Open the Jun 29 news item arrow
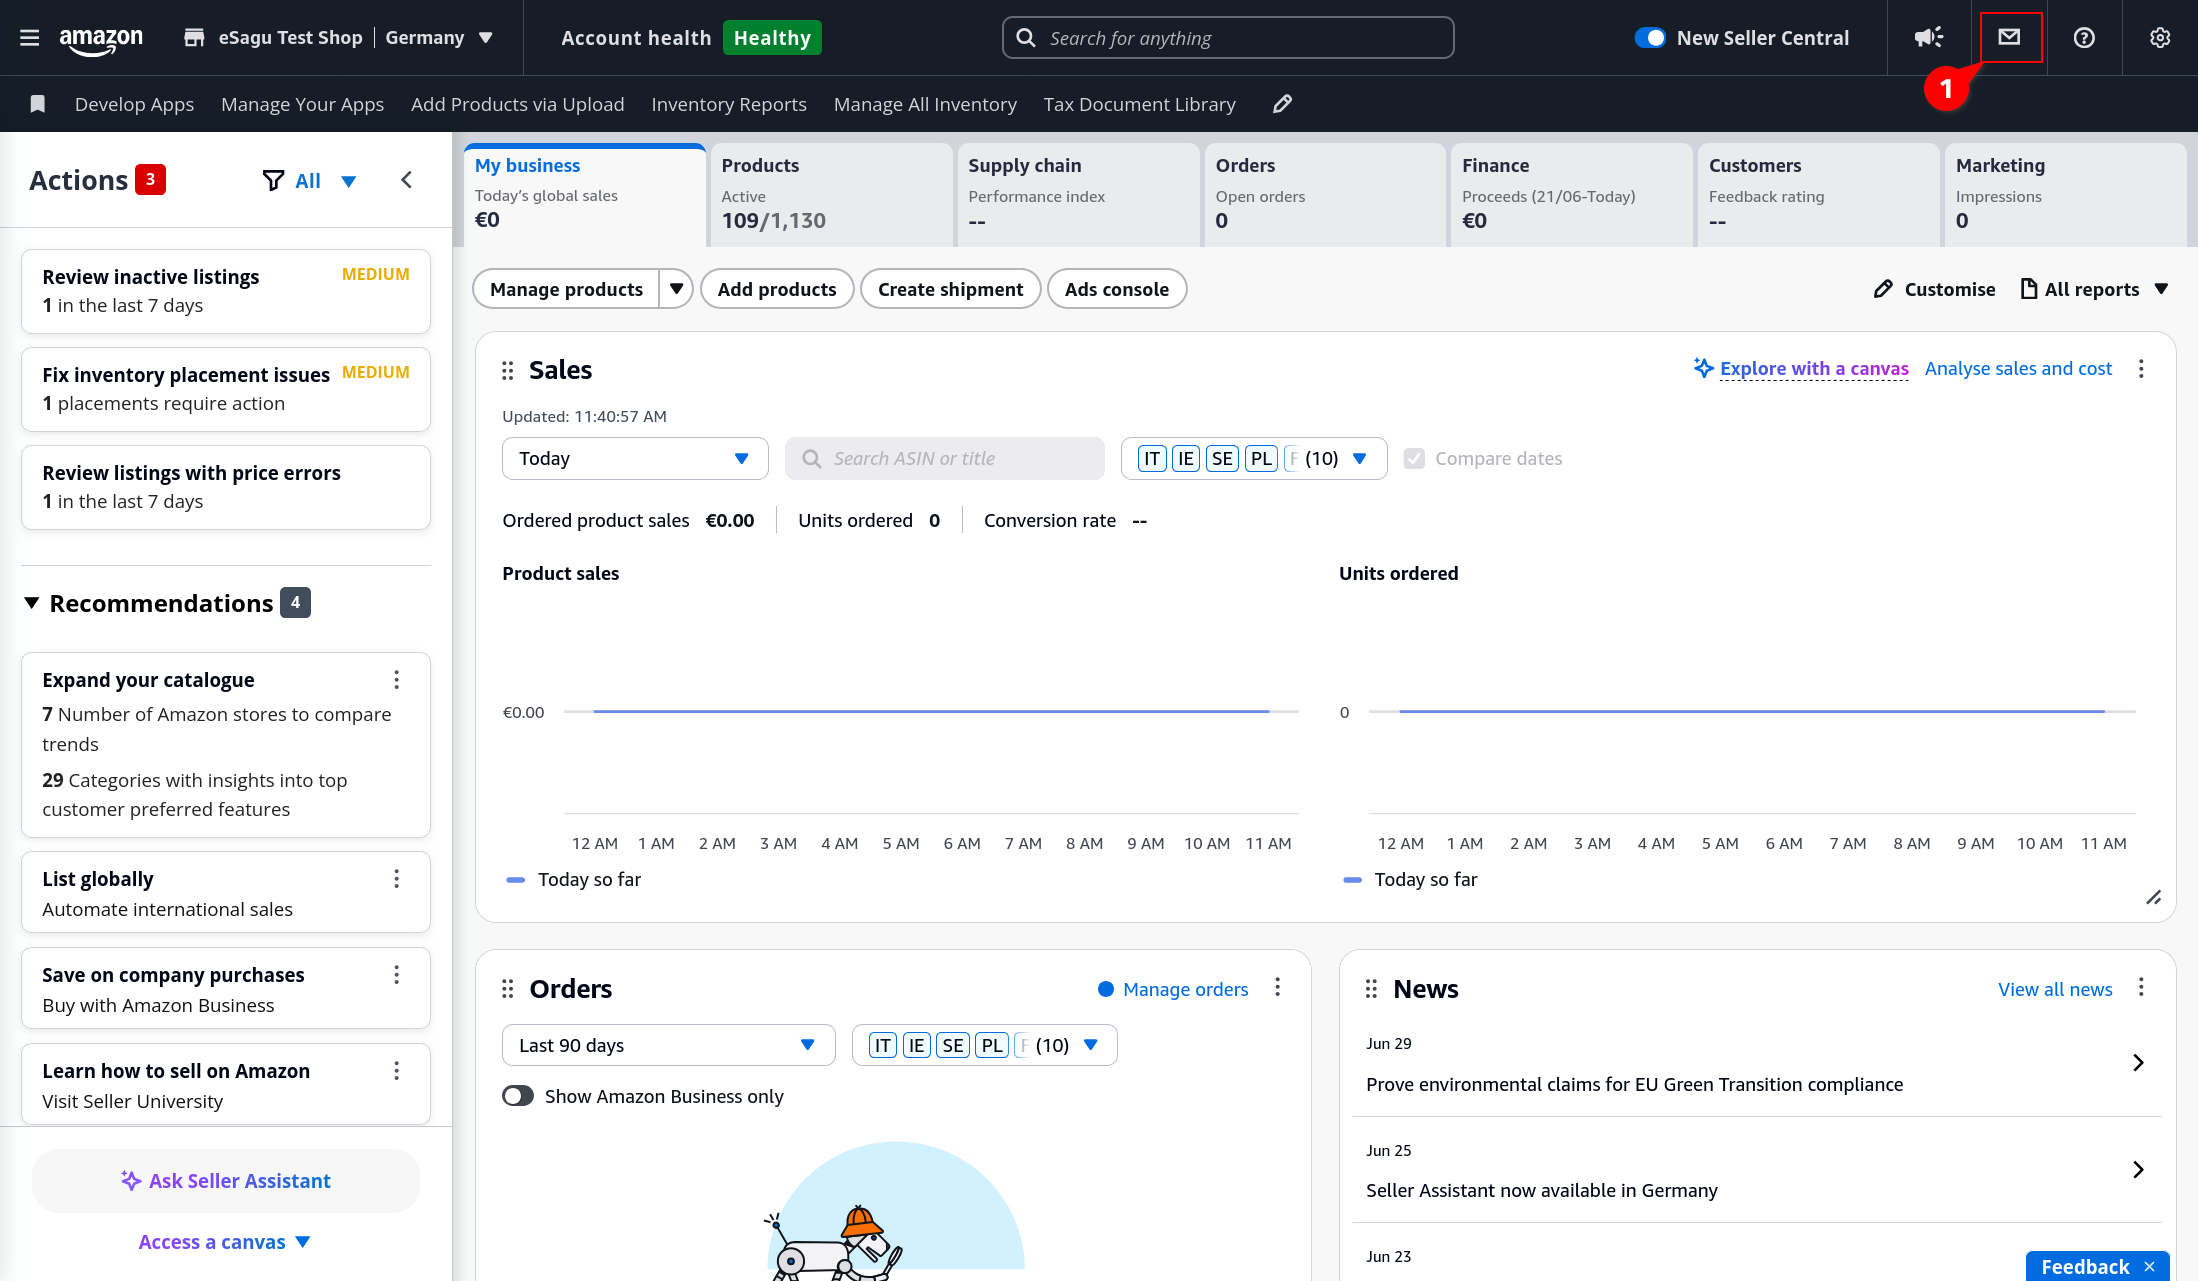The image size is (2198, 1281). click(2138, 1063)
